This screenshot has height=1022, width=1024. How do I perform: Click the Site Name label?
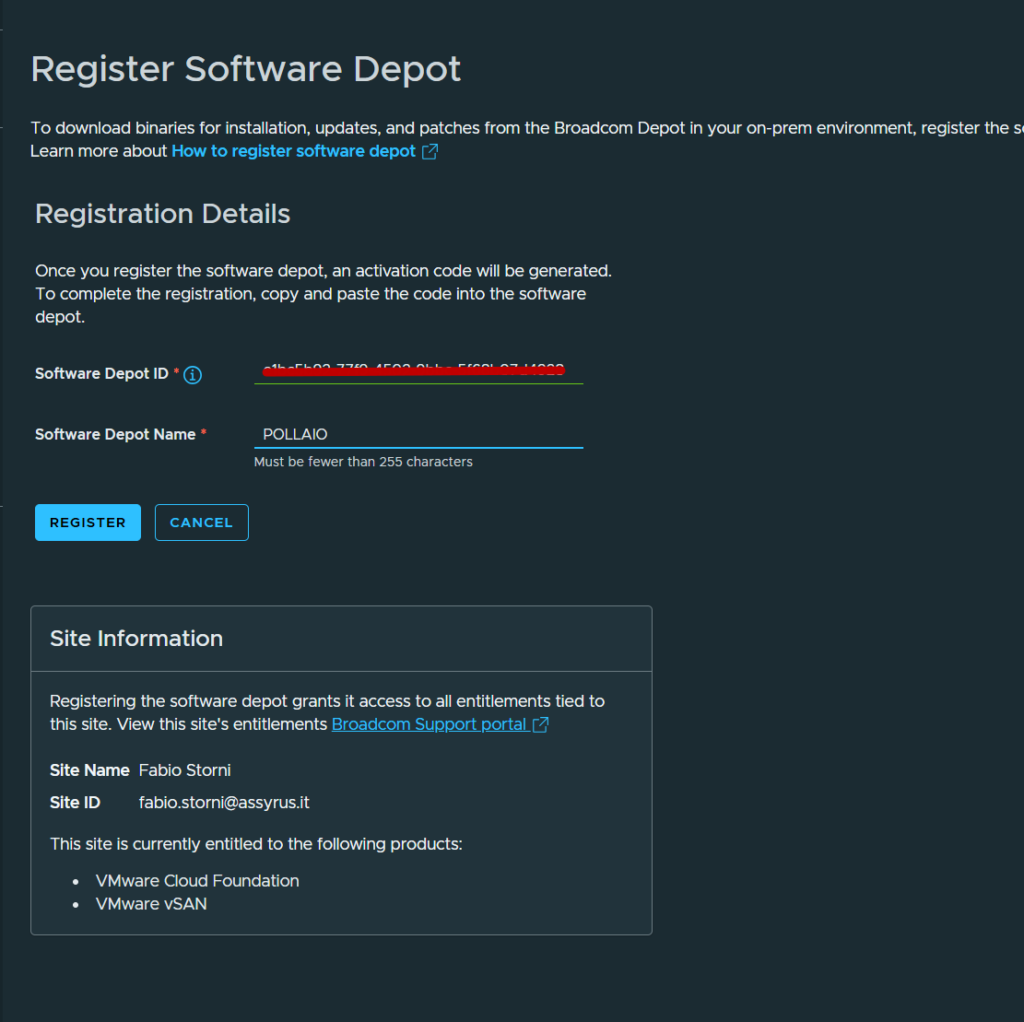click(x=89, y=771)
